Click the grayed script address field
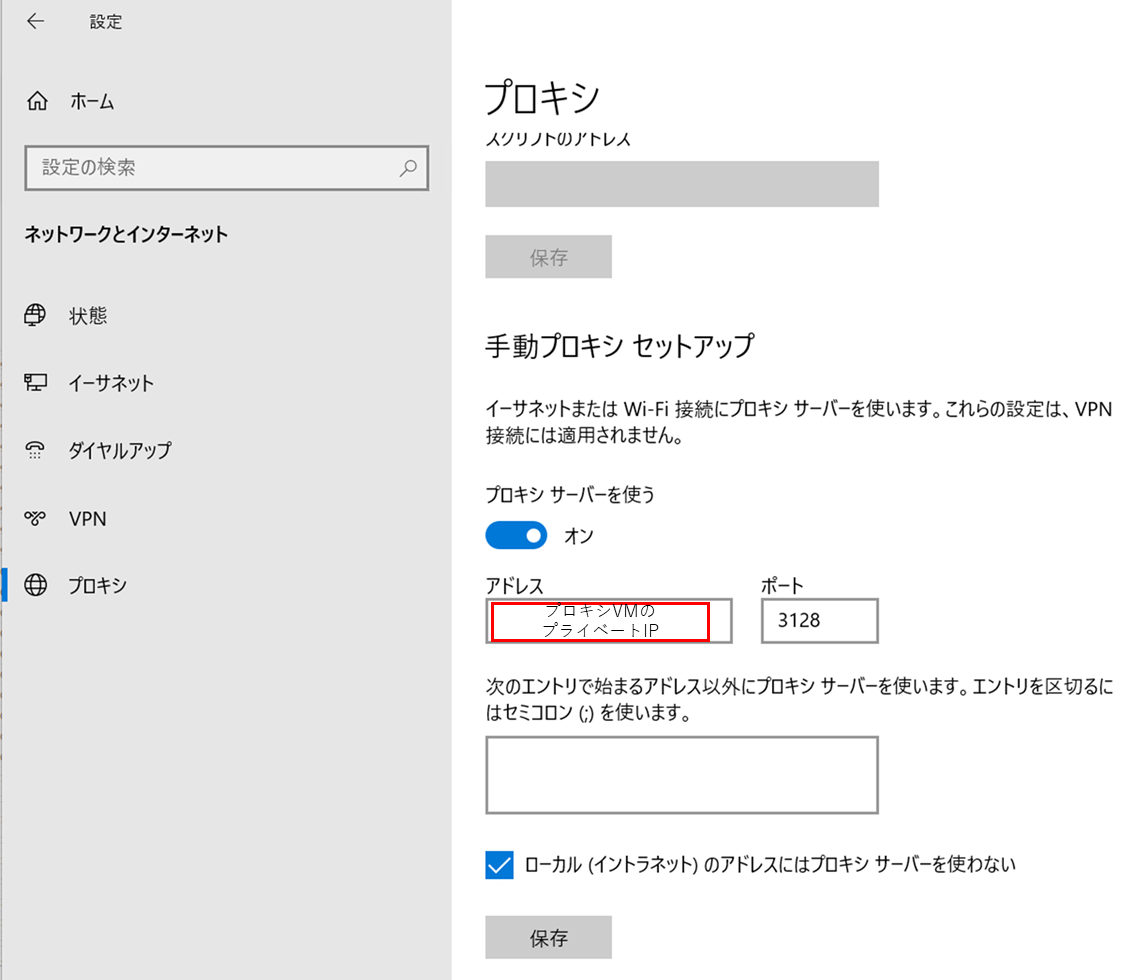Screen dimensions: 1147x980 (x=682, y=184)
